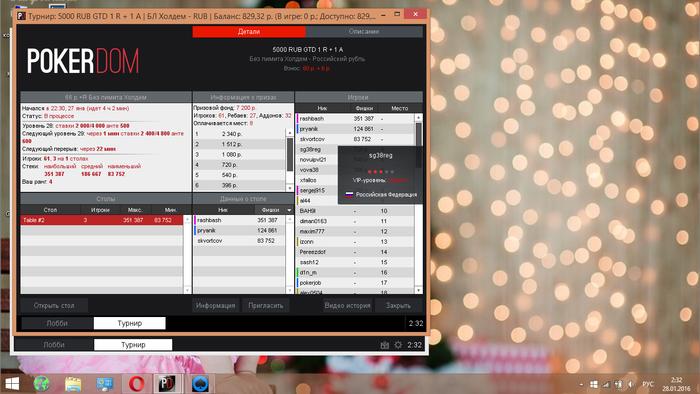This screenshot has height=394, width=700.
Task: Click the players list scroll-down arrow
Action: click(418, 290)
